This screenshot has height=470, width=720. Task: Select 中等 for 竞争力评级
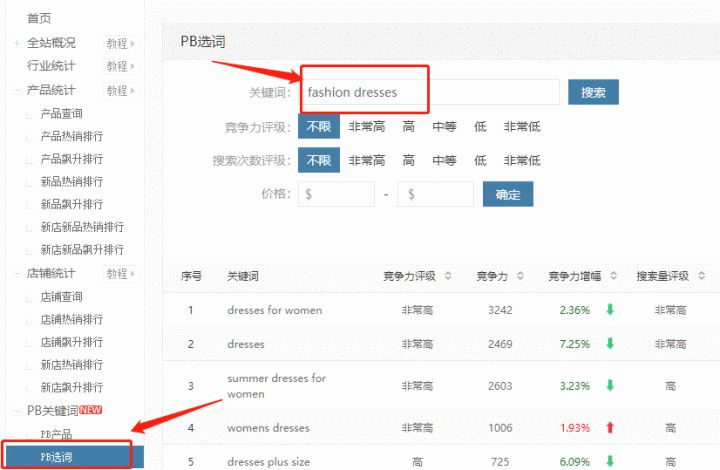pyautogui.click(x=444, y=126)
